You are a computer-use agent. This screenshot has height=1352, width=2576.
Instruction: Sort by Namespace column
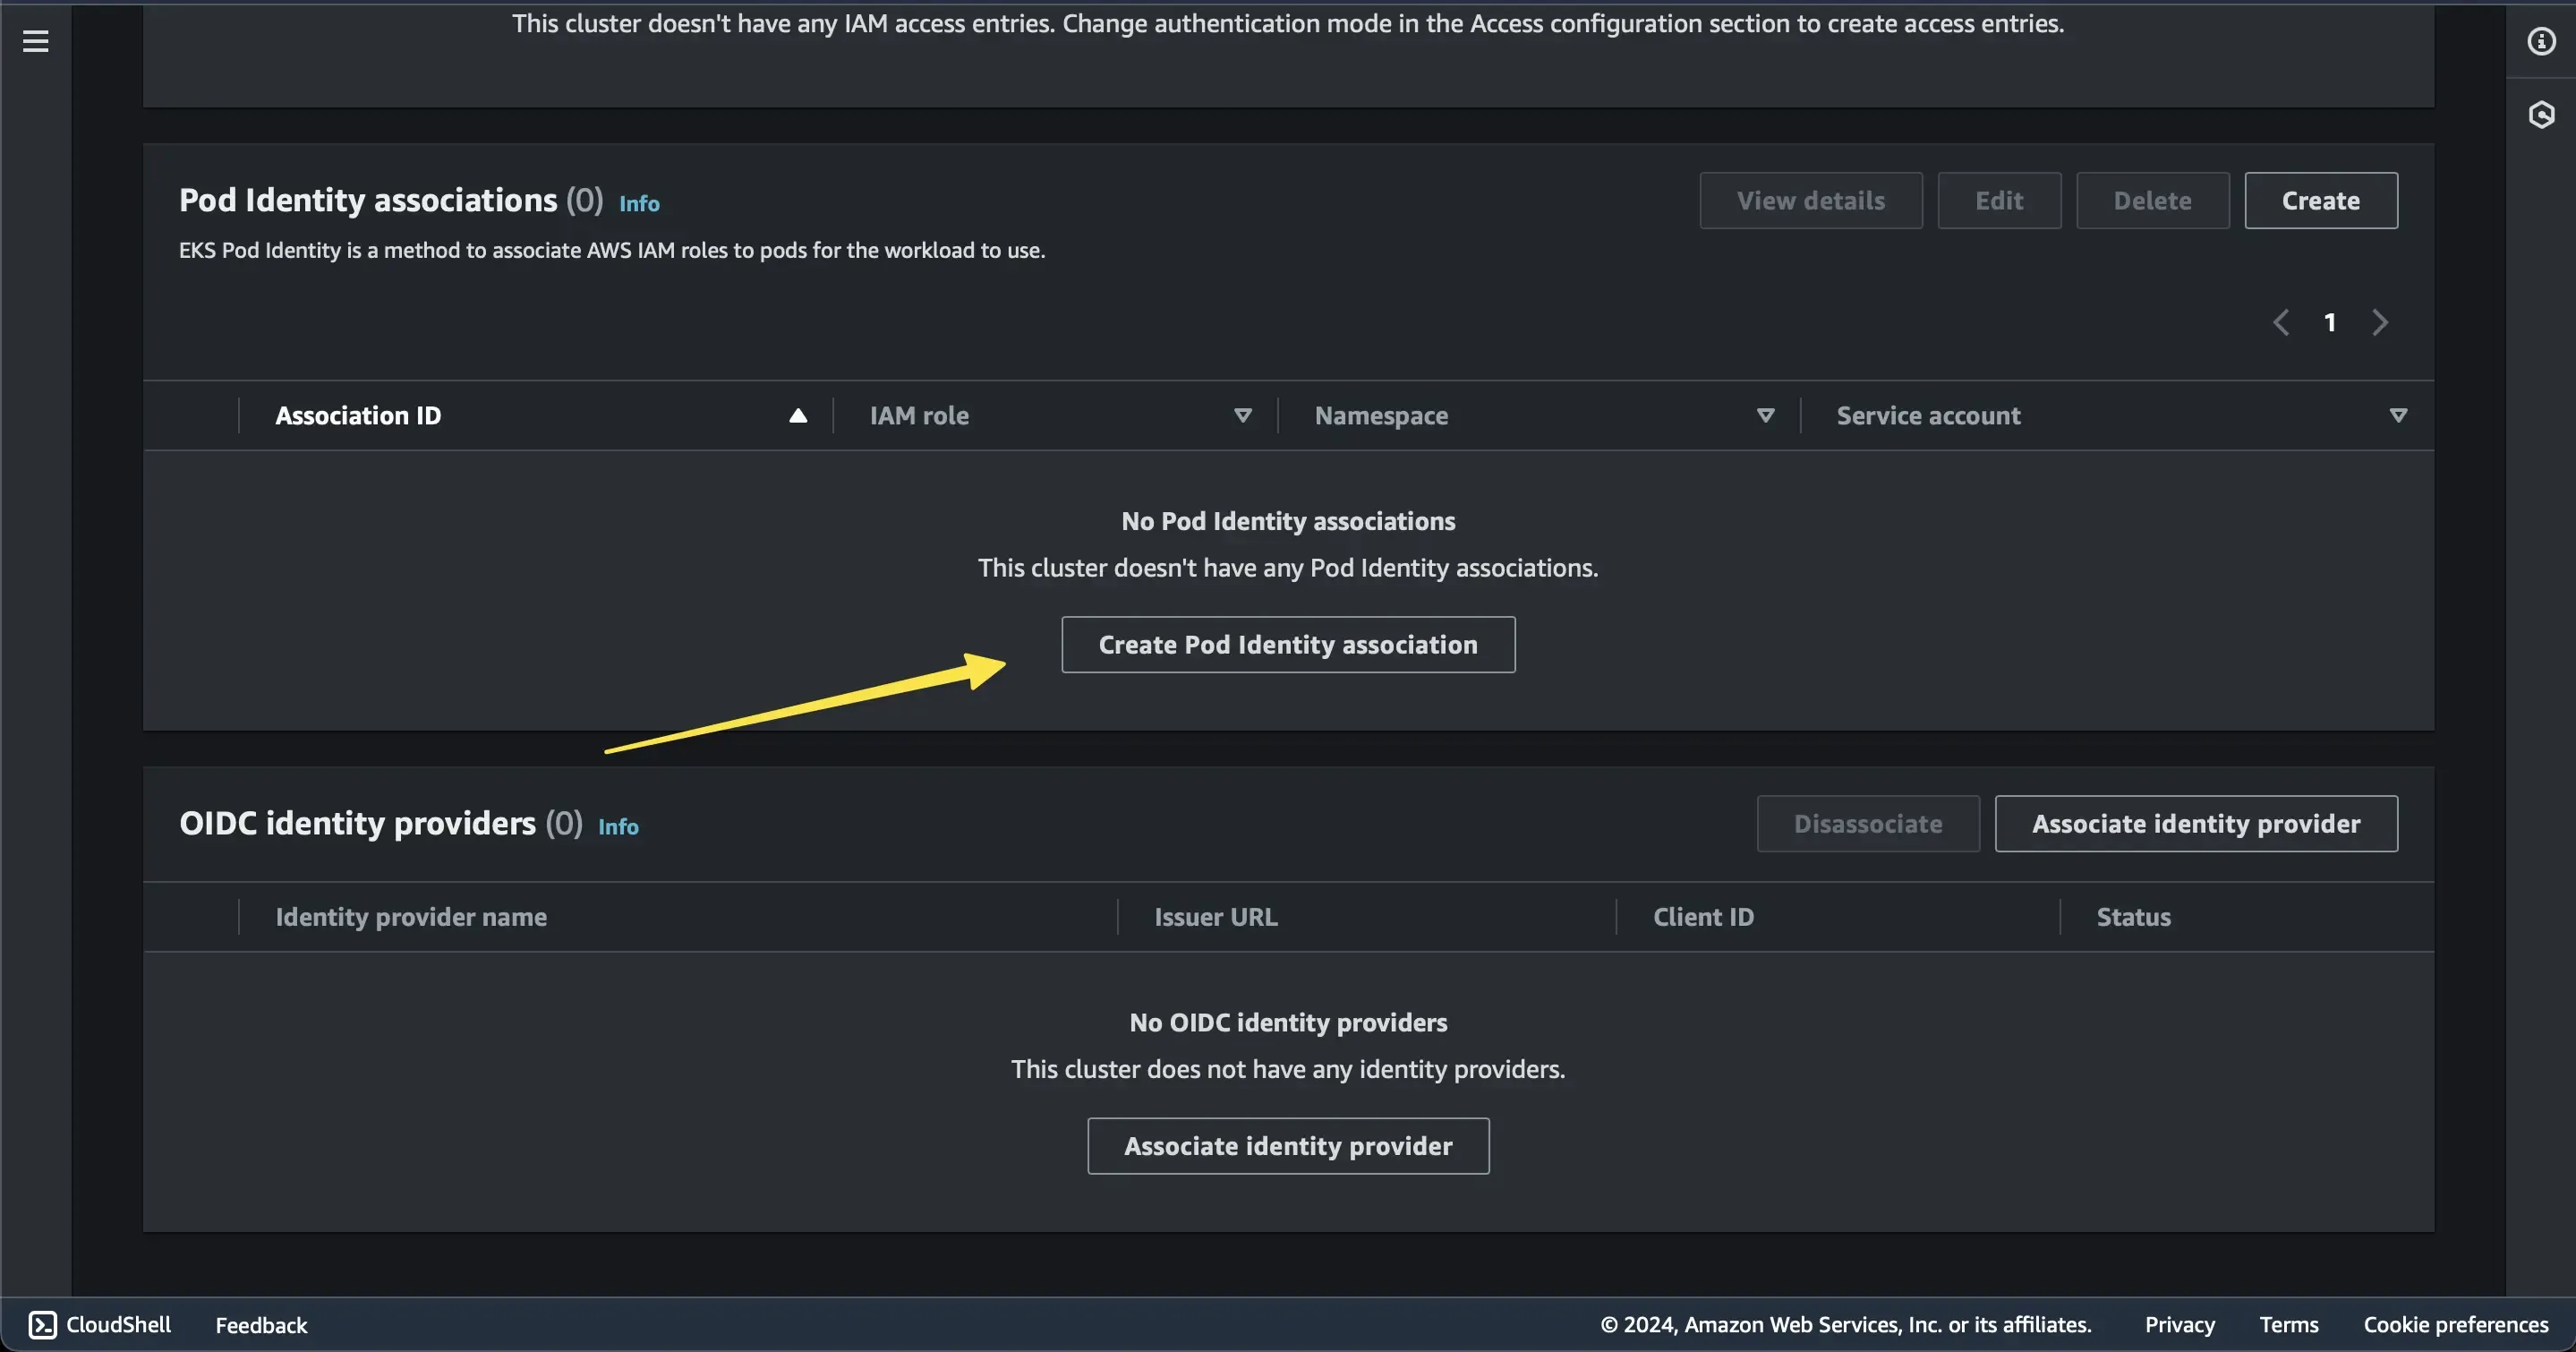(x=1765, y=415)
